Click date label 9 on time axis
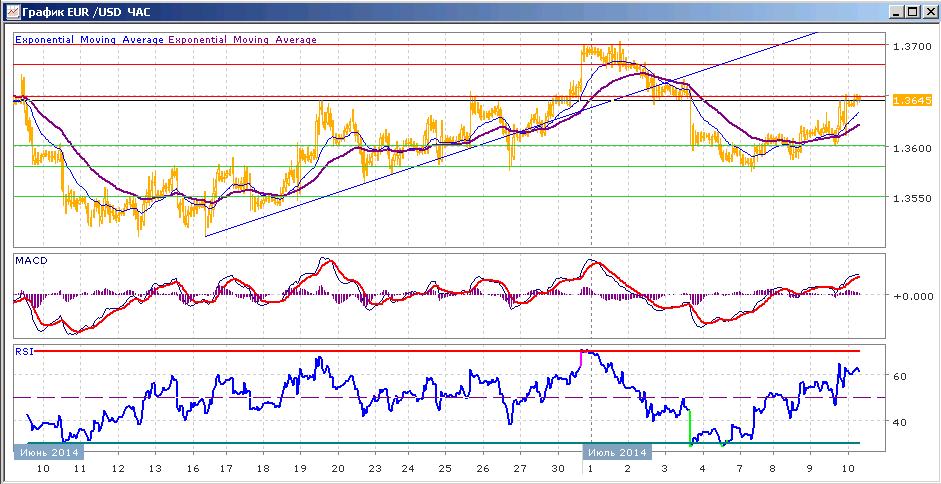The image size is (941, 484). (809, 468)
